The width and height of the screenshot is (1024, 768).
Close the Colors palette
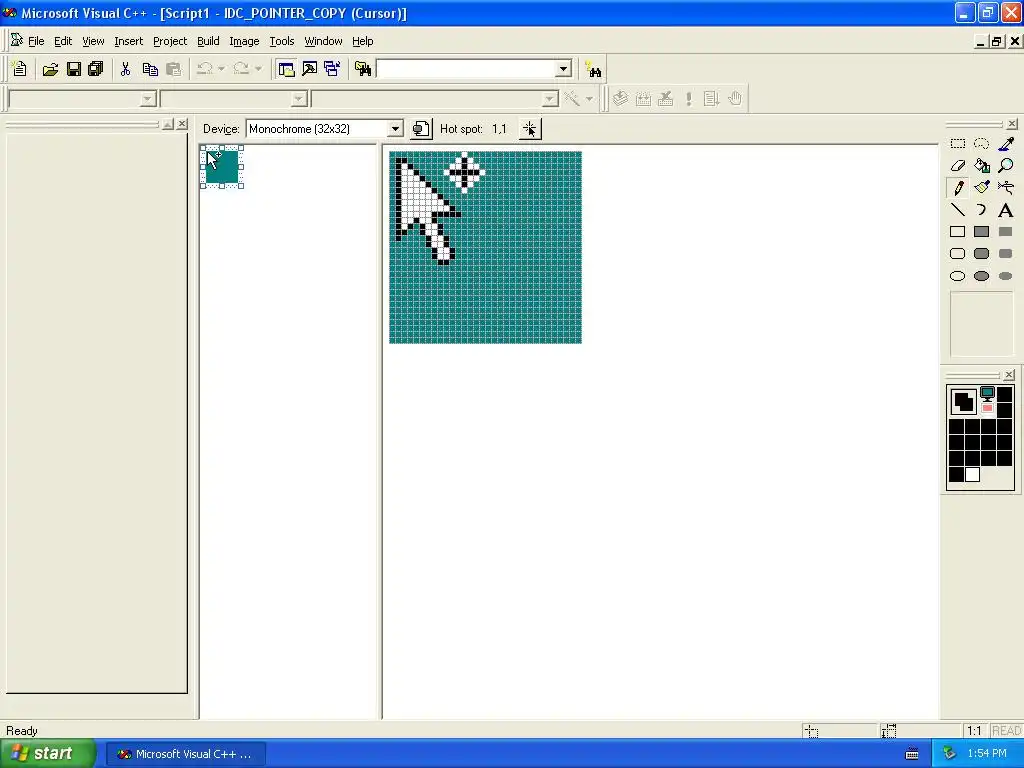(x=1009, y=375)
